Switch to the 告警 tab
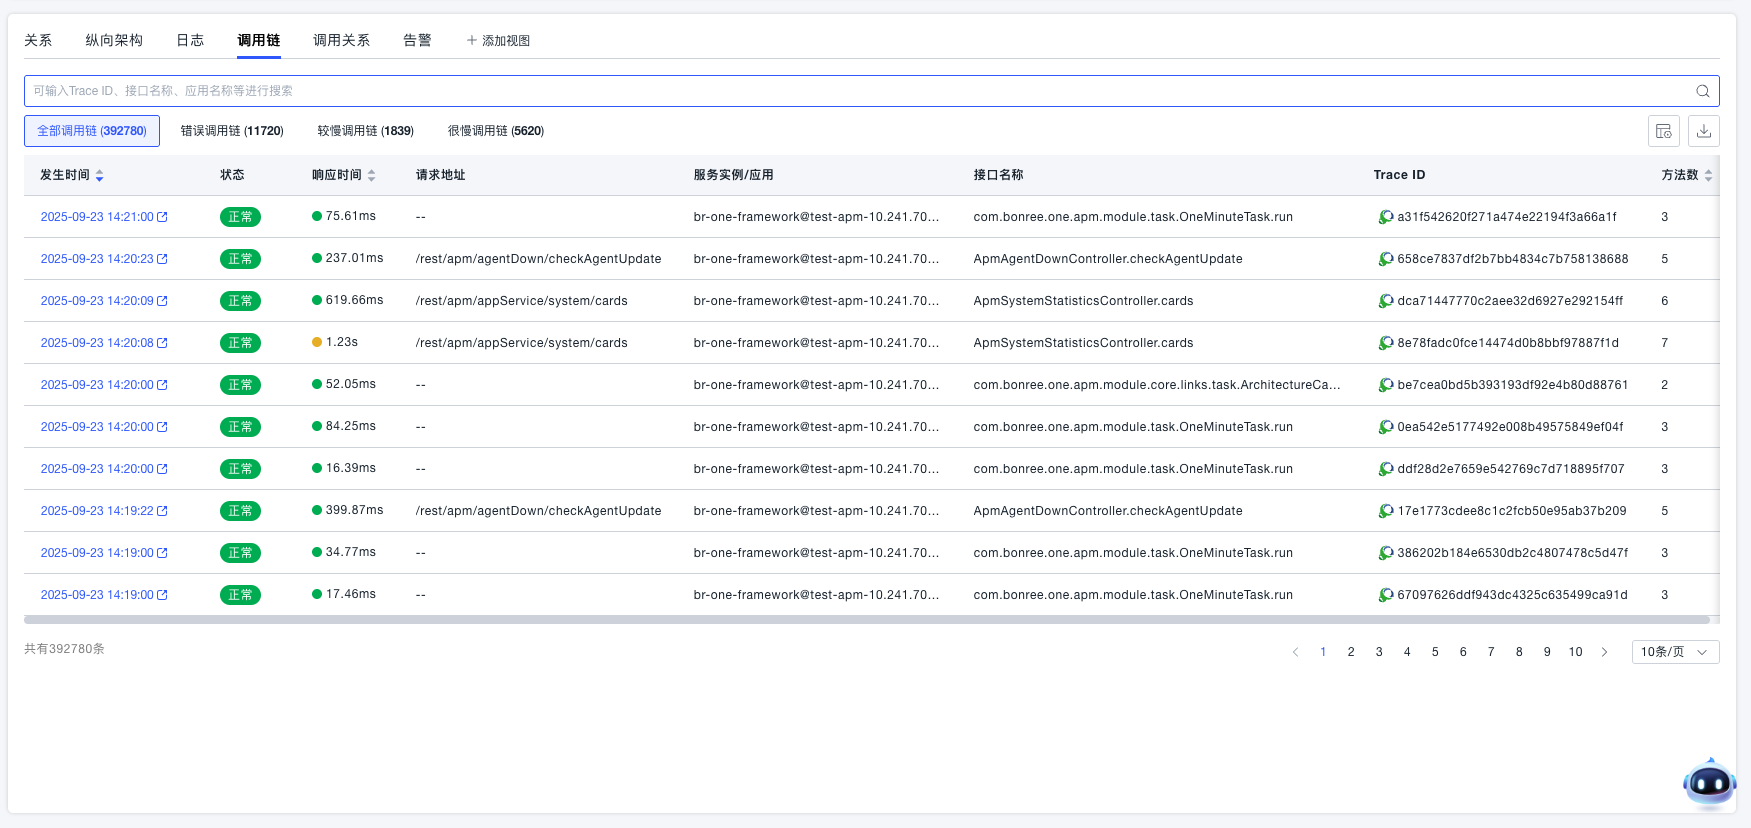The height and width of the screenshot is (828, 1751). click(417, 40)
